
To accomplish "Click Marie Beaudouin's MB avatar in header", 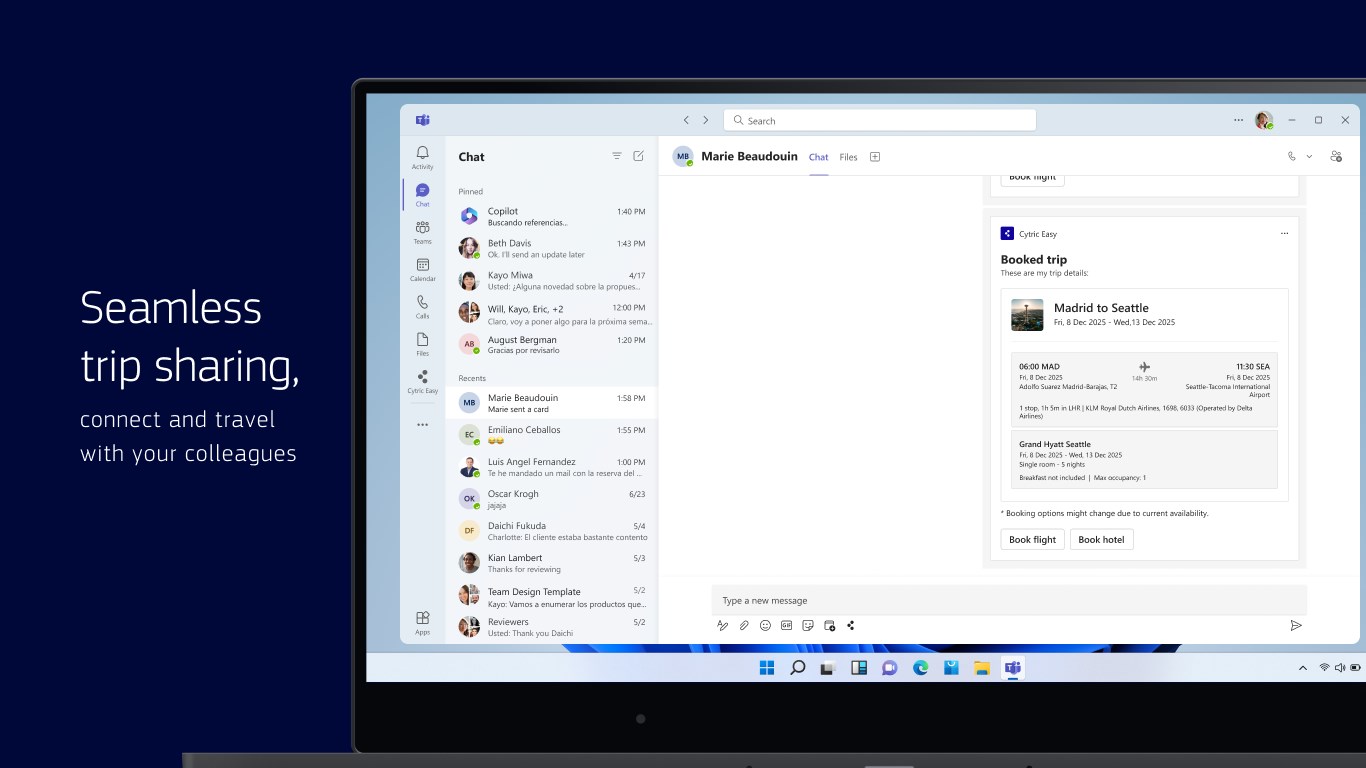I will point(683,156).
